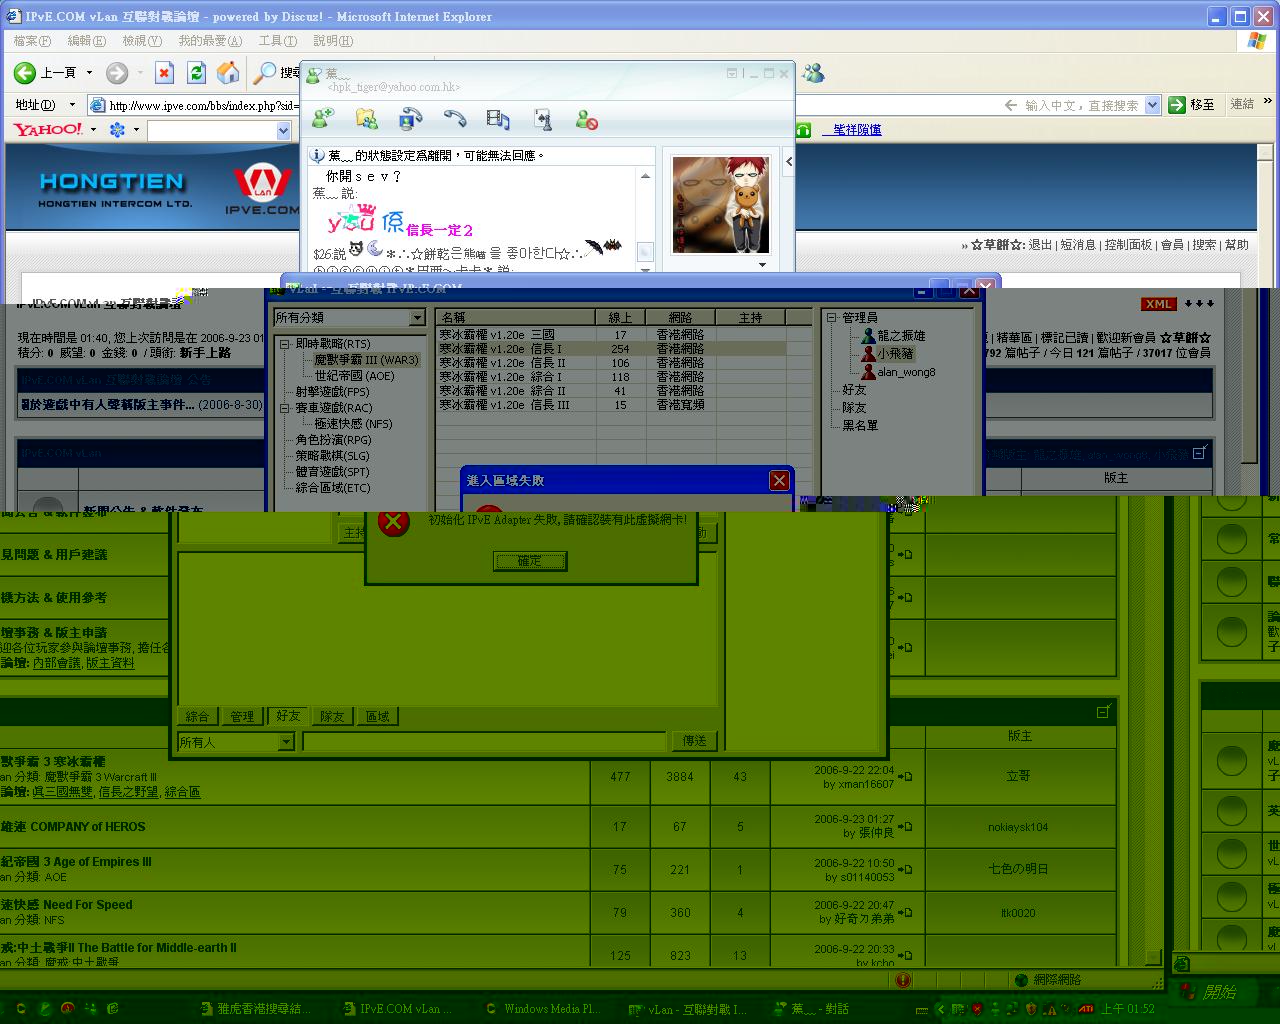Screen dimensions: 1280x1024
Task: Select room 寒冰霸權 v1.20e 綜合 I
Action: 501,377
